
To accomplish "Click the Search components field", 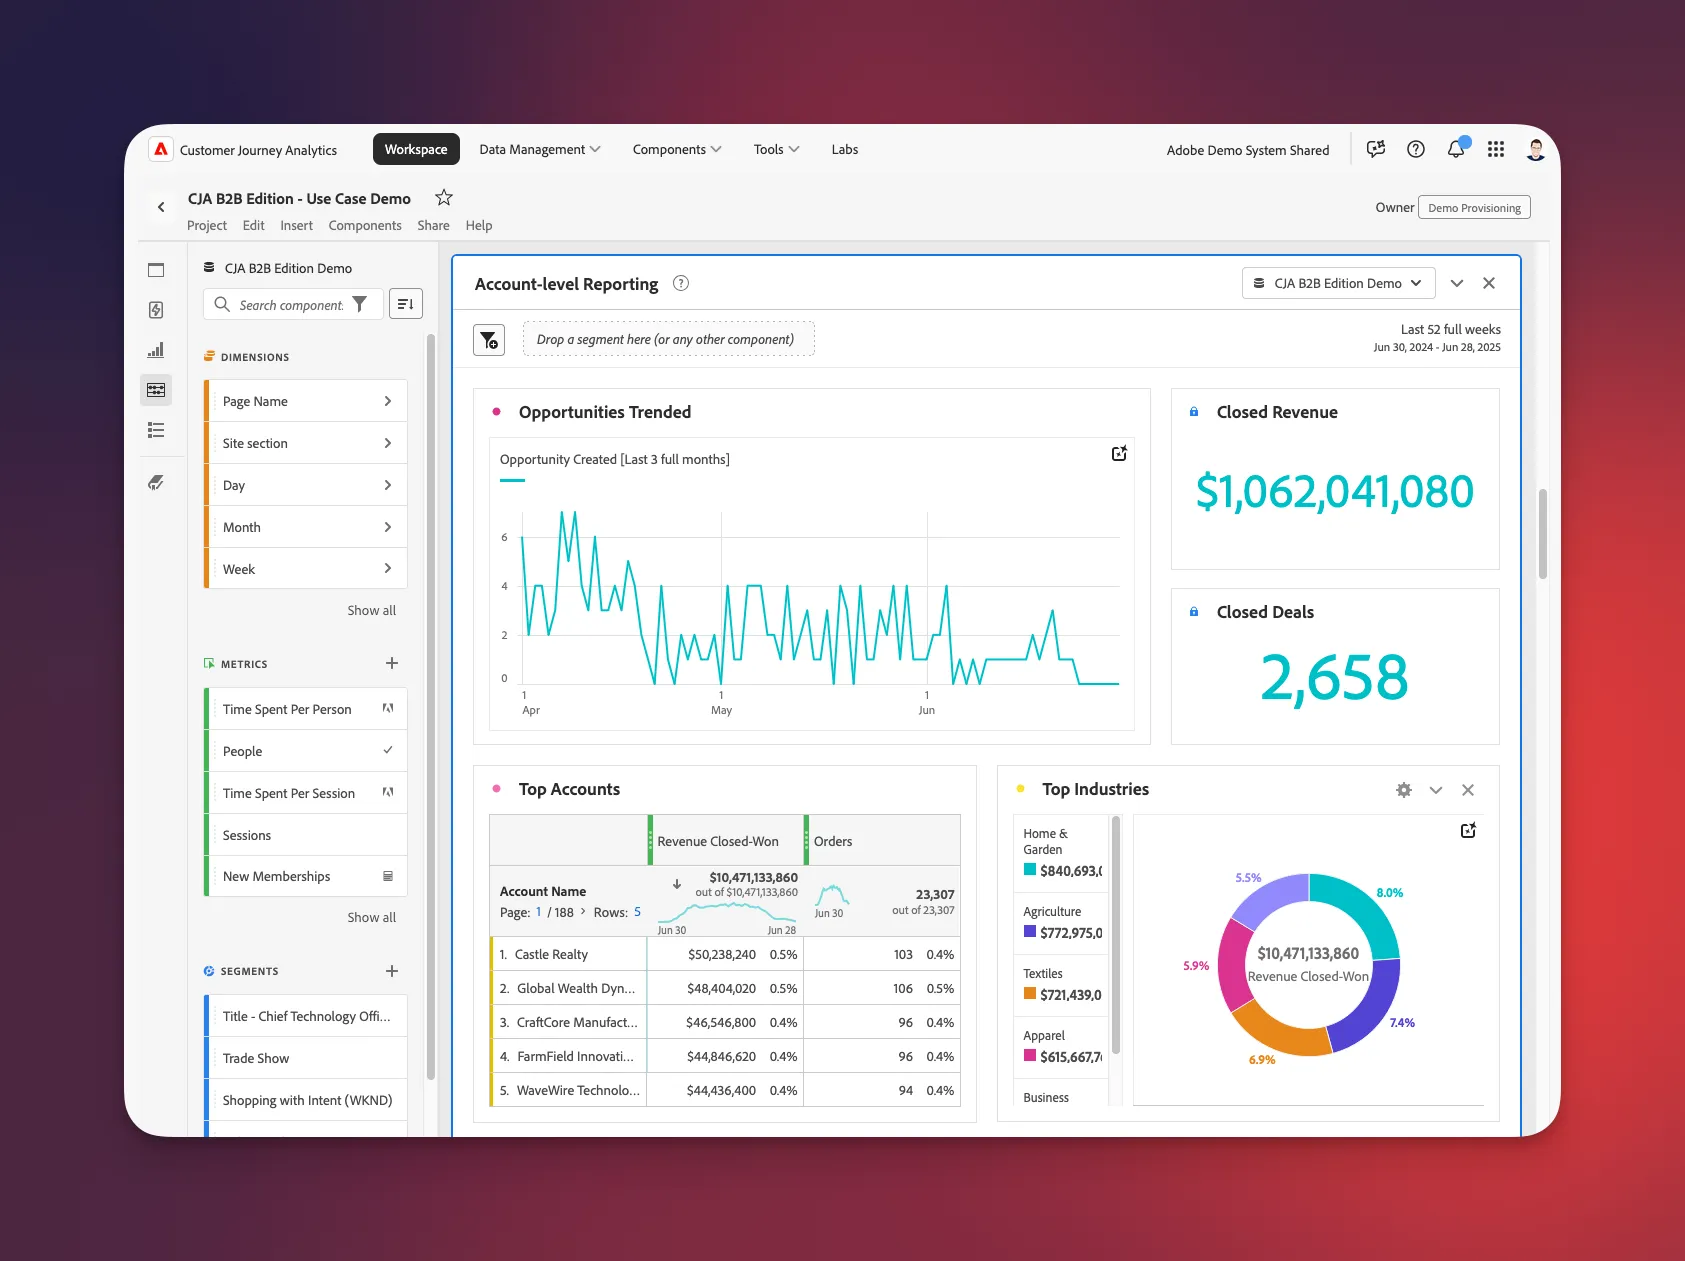I will click(292, 304).
